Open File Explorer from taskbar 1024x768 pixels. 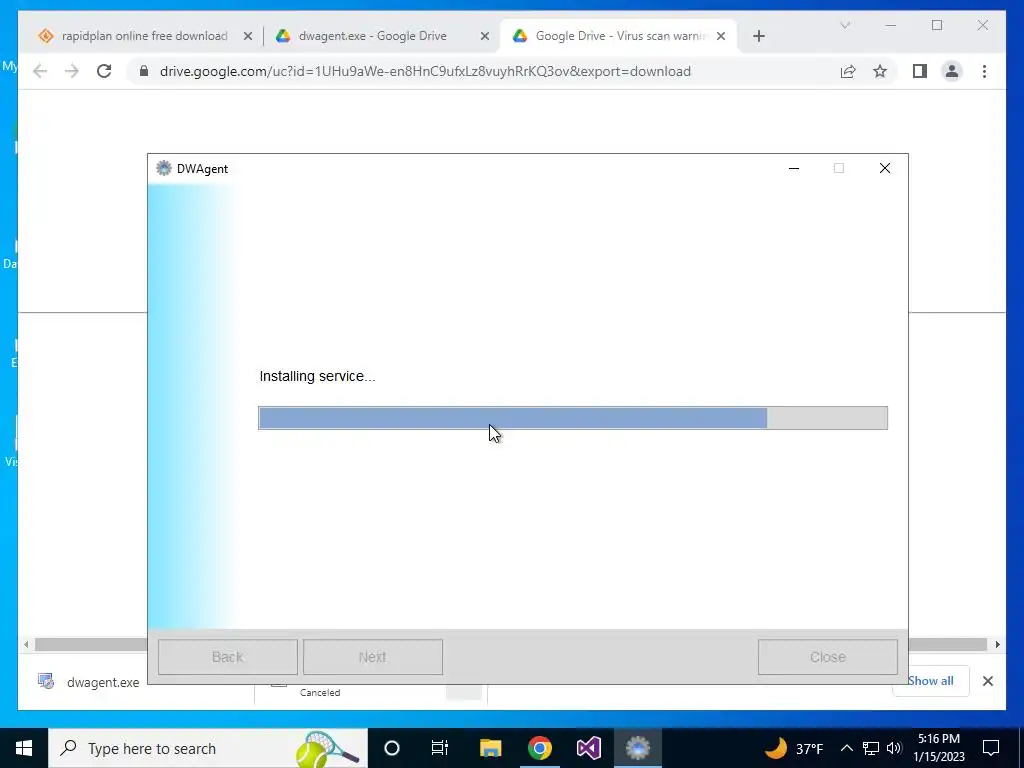(x=490, y=748)
